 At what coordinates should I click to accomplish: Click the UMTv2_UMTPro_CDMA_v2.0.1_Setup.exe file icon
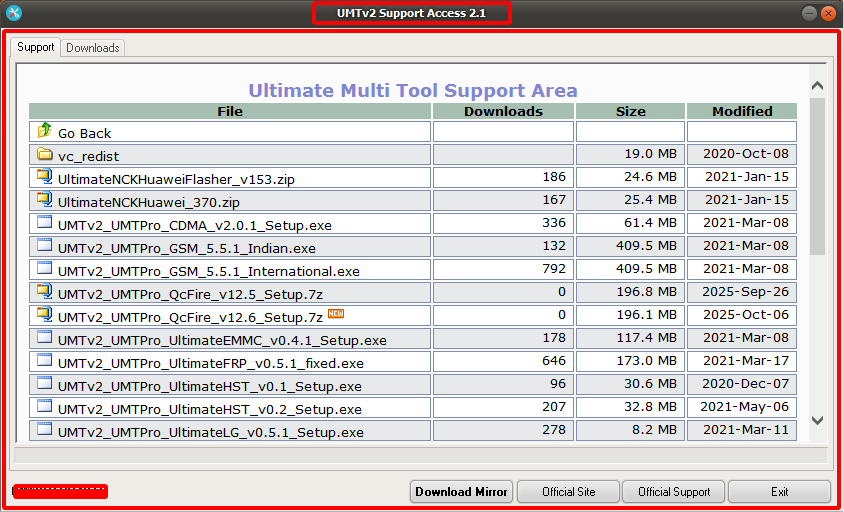tap(44, 223)
